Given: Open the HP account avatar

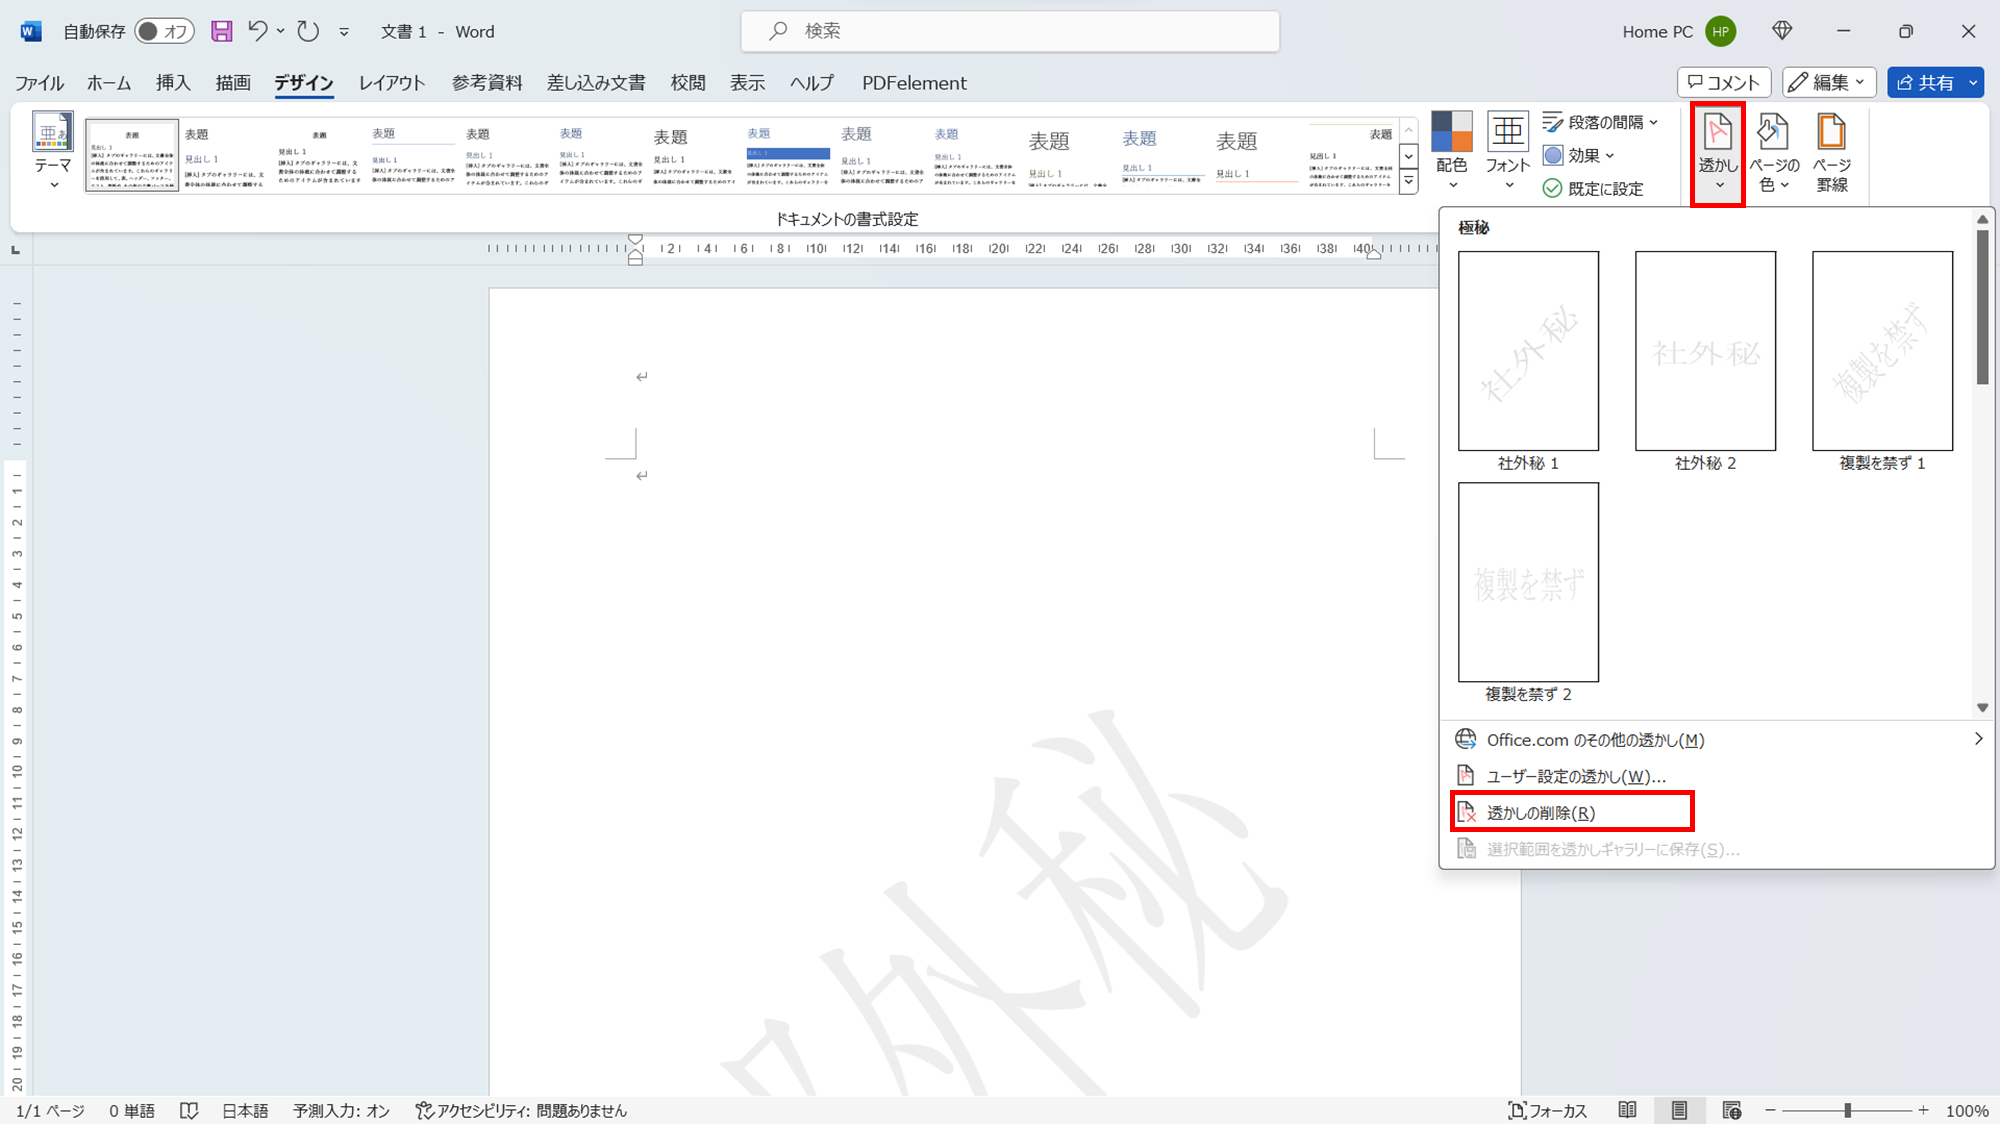Looking at the screenshot, I should 1720,31.
